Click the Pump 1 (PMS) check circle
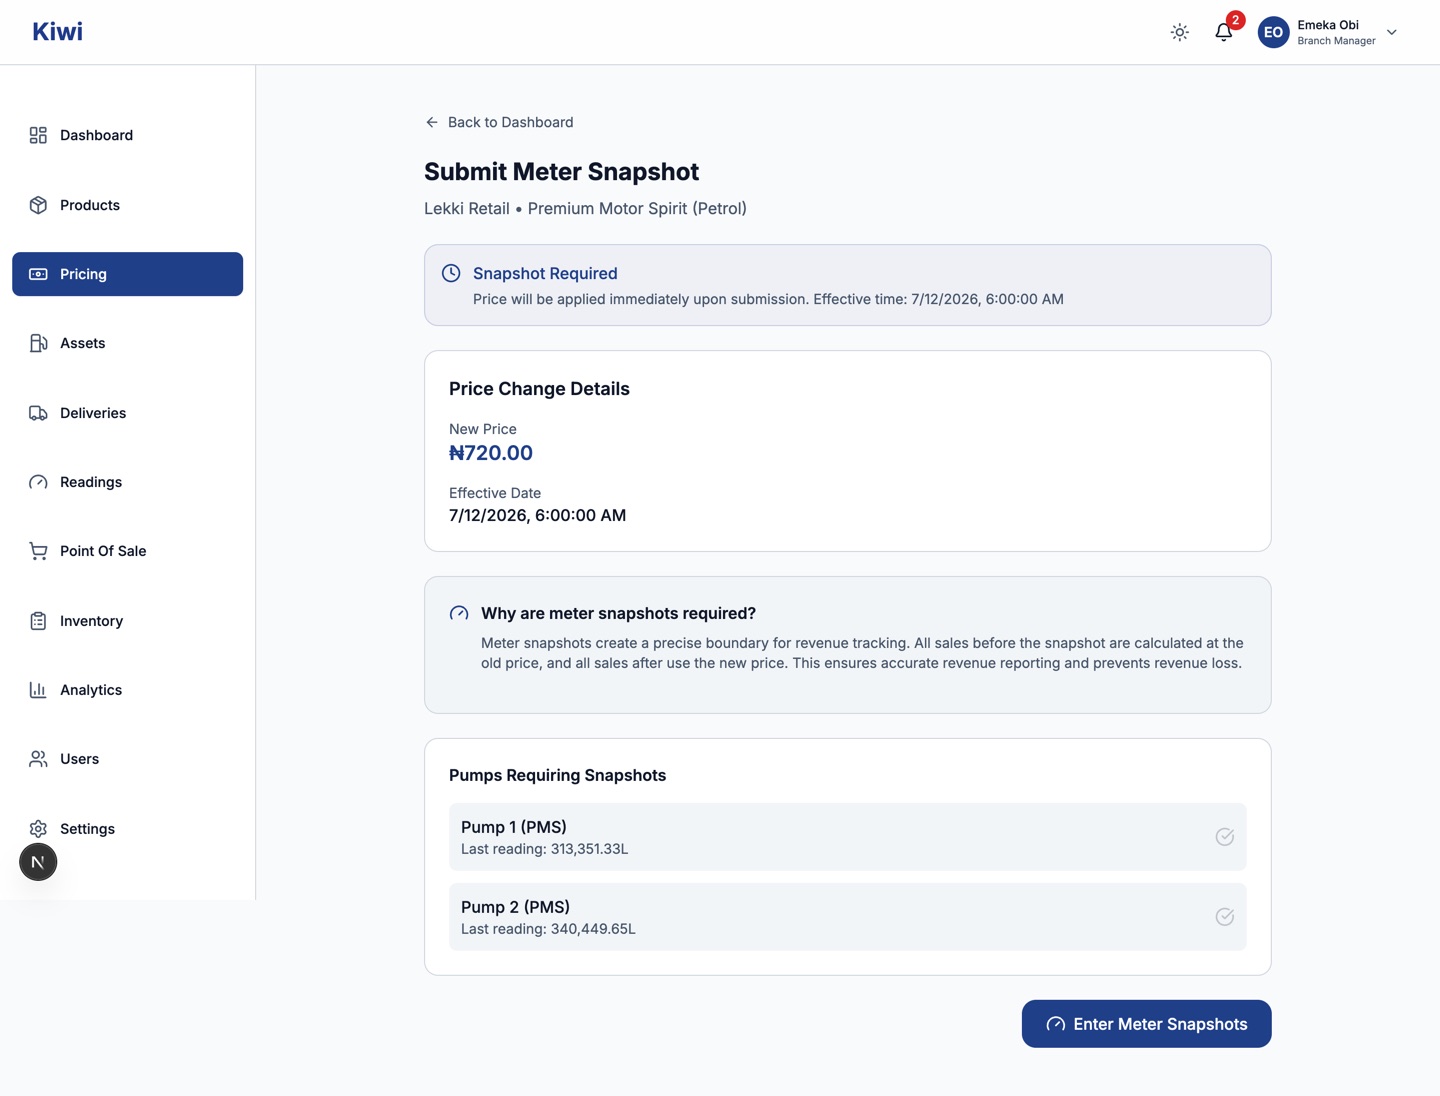1440x1096 pixels. pos(1224,837)
